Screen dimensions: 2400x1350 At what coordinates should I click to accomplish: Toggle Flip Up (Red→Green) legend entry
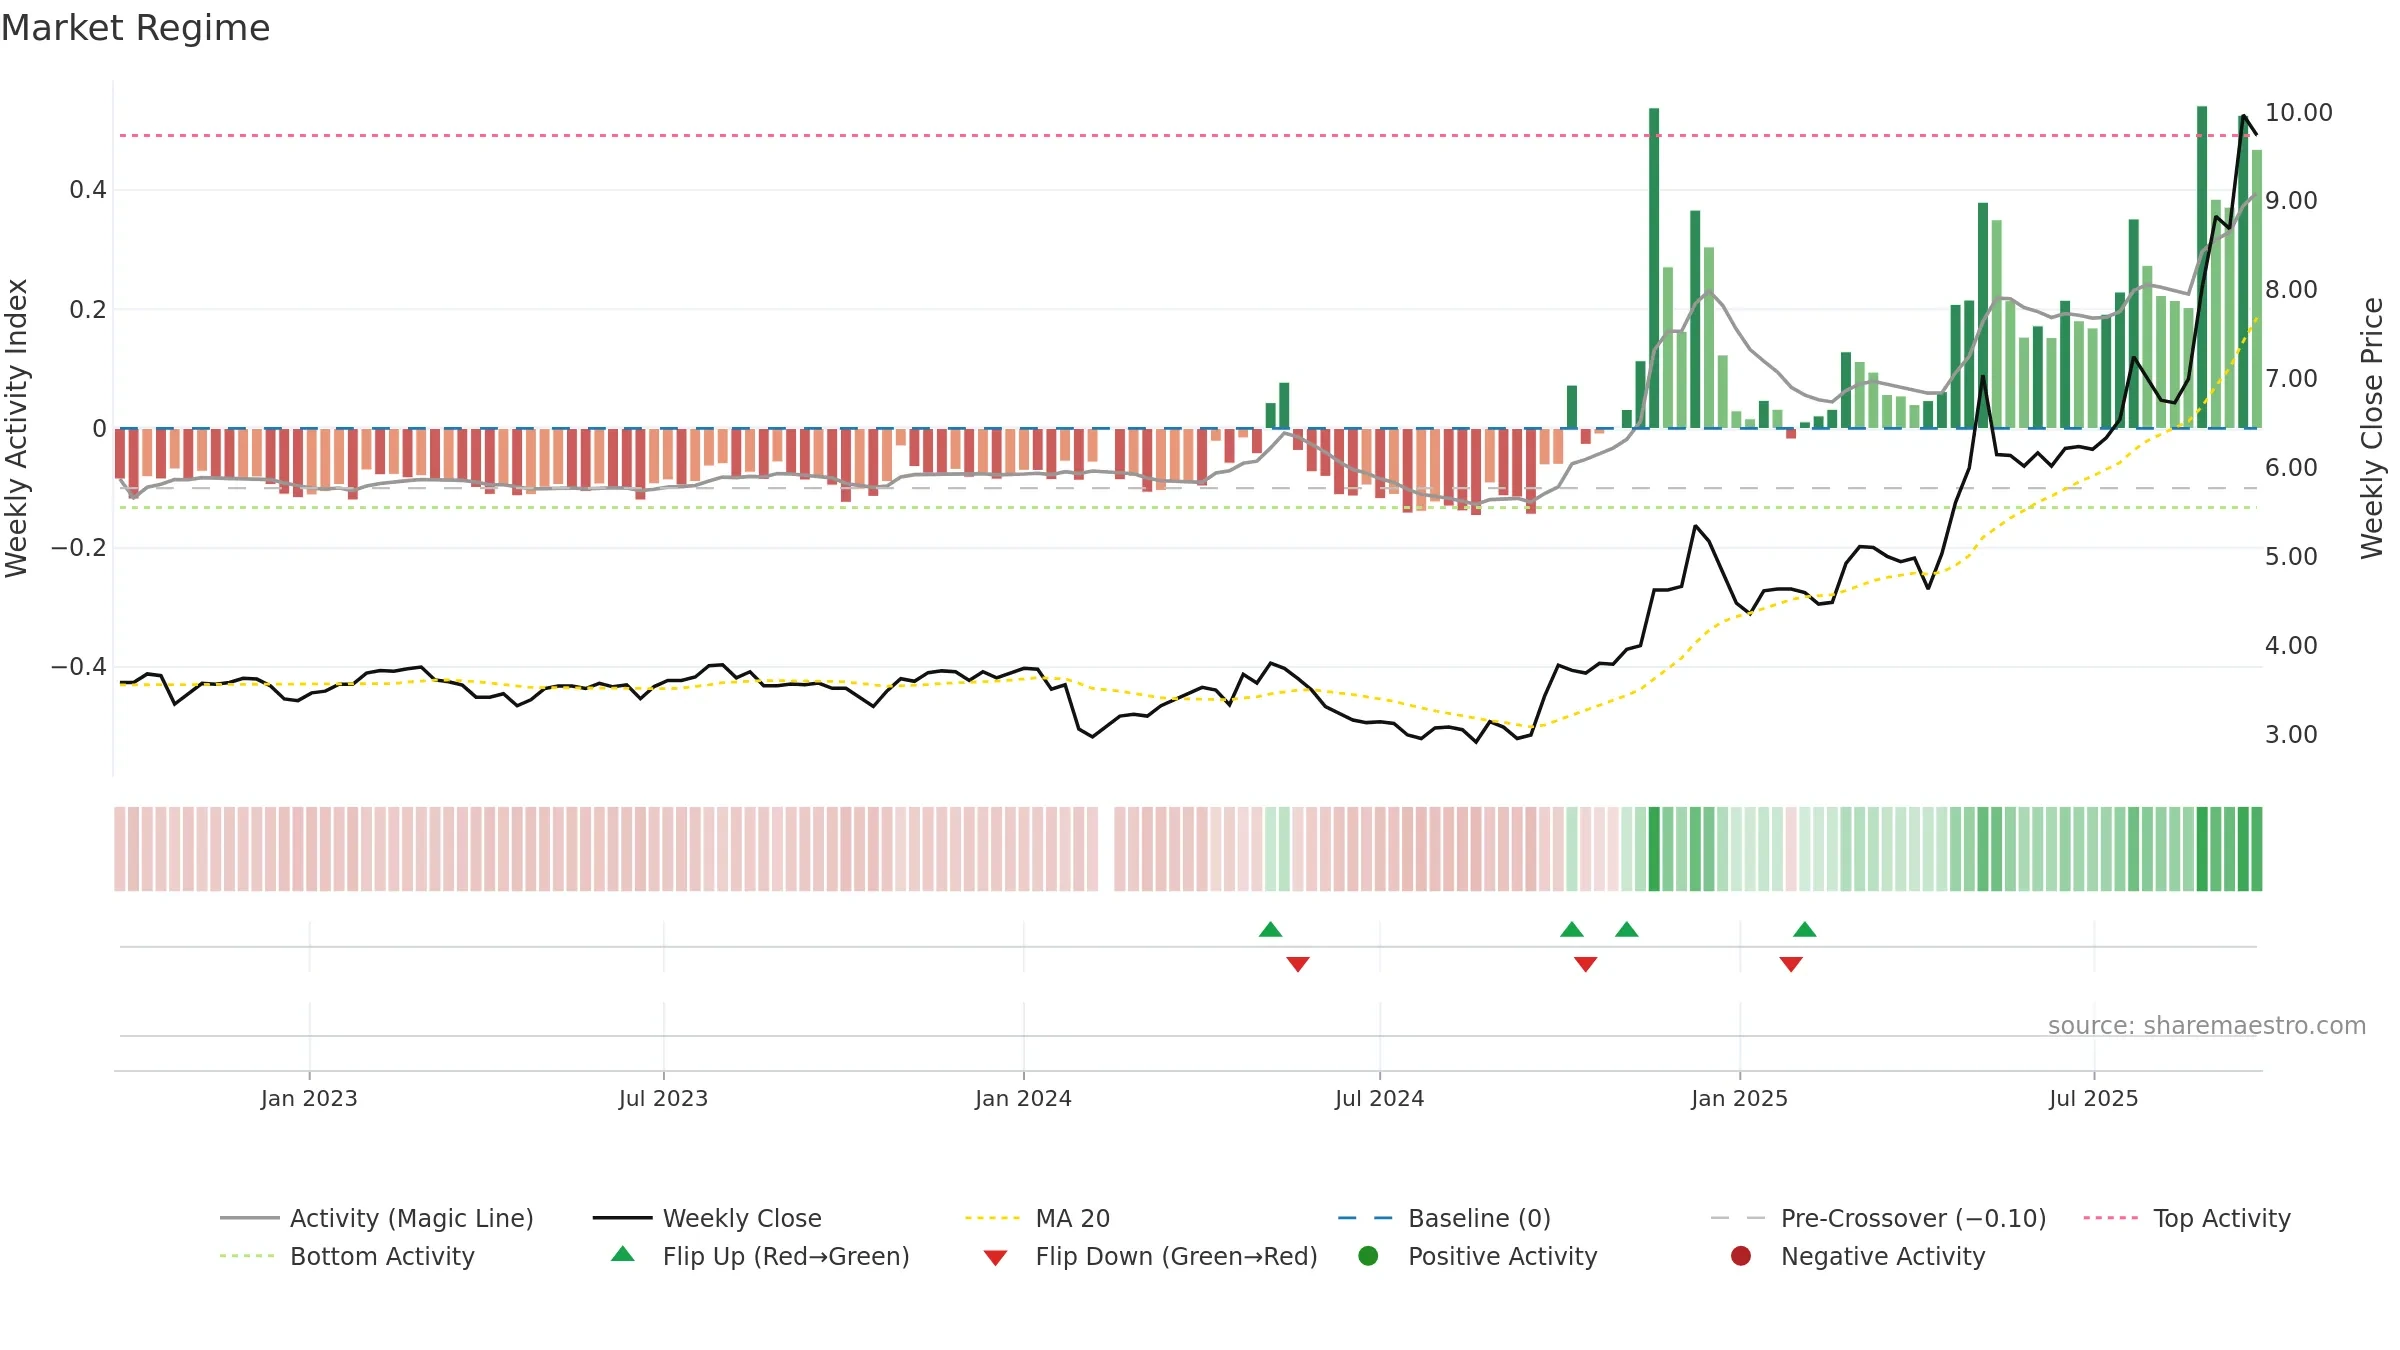click(x=760, y=1256)
